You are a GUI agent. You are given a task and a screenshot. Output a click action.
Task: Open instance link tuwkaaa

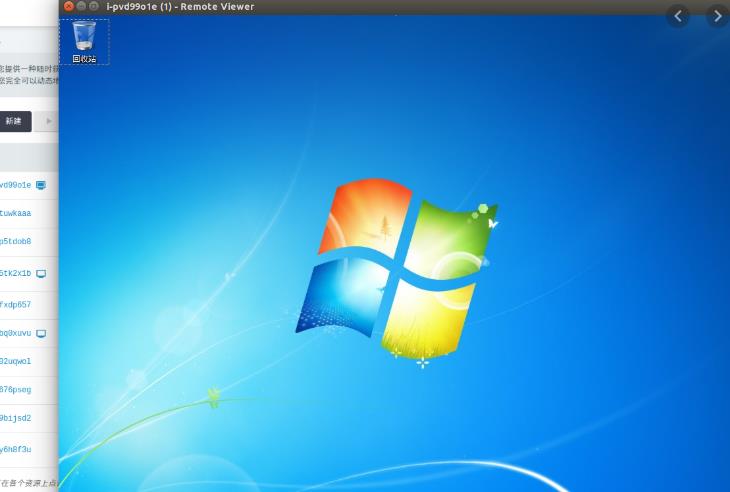point(15,213)
